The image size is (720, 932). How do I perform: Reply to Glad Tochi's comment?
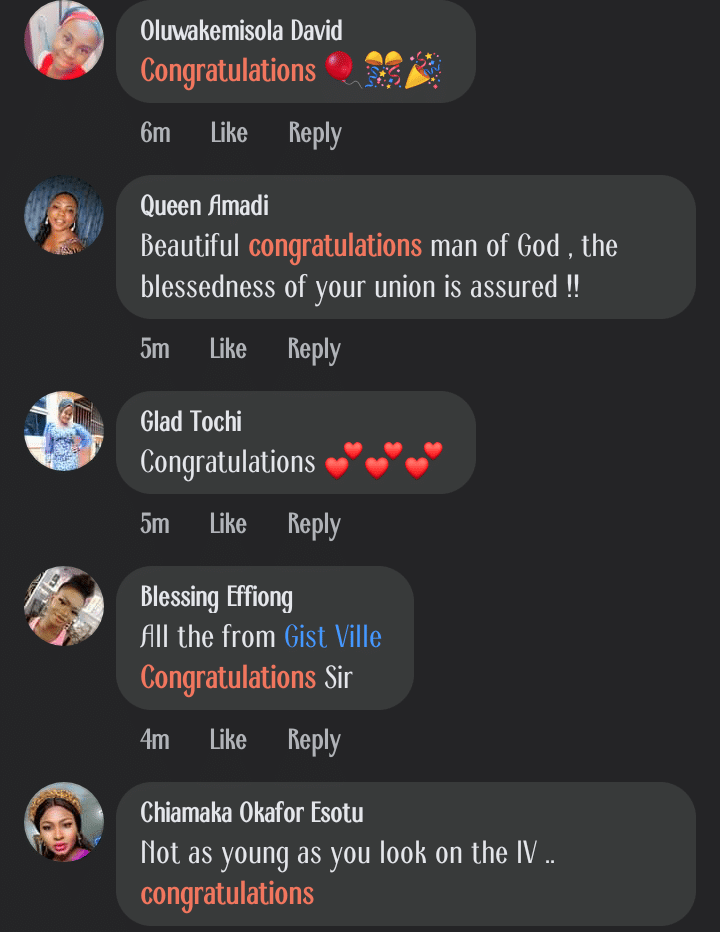pos(314,524)
